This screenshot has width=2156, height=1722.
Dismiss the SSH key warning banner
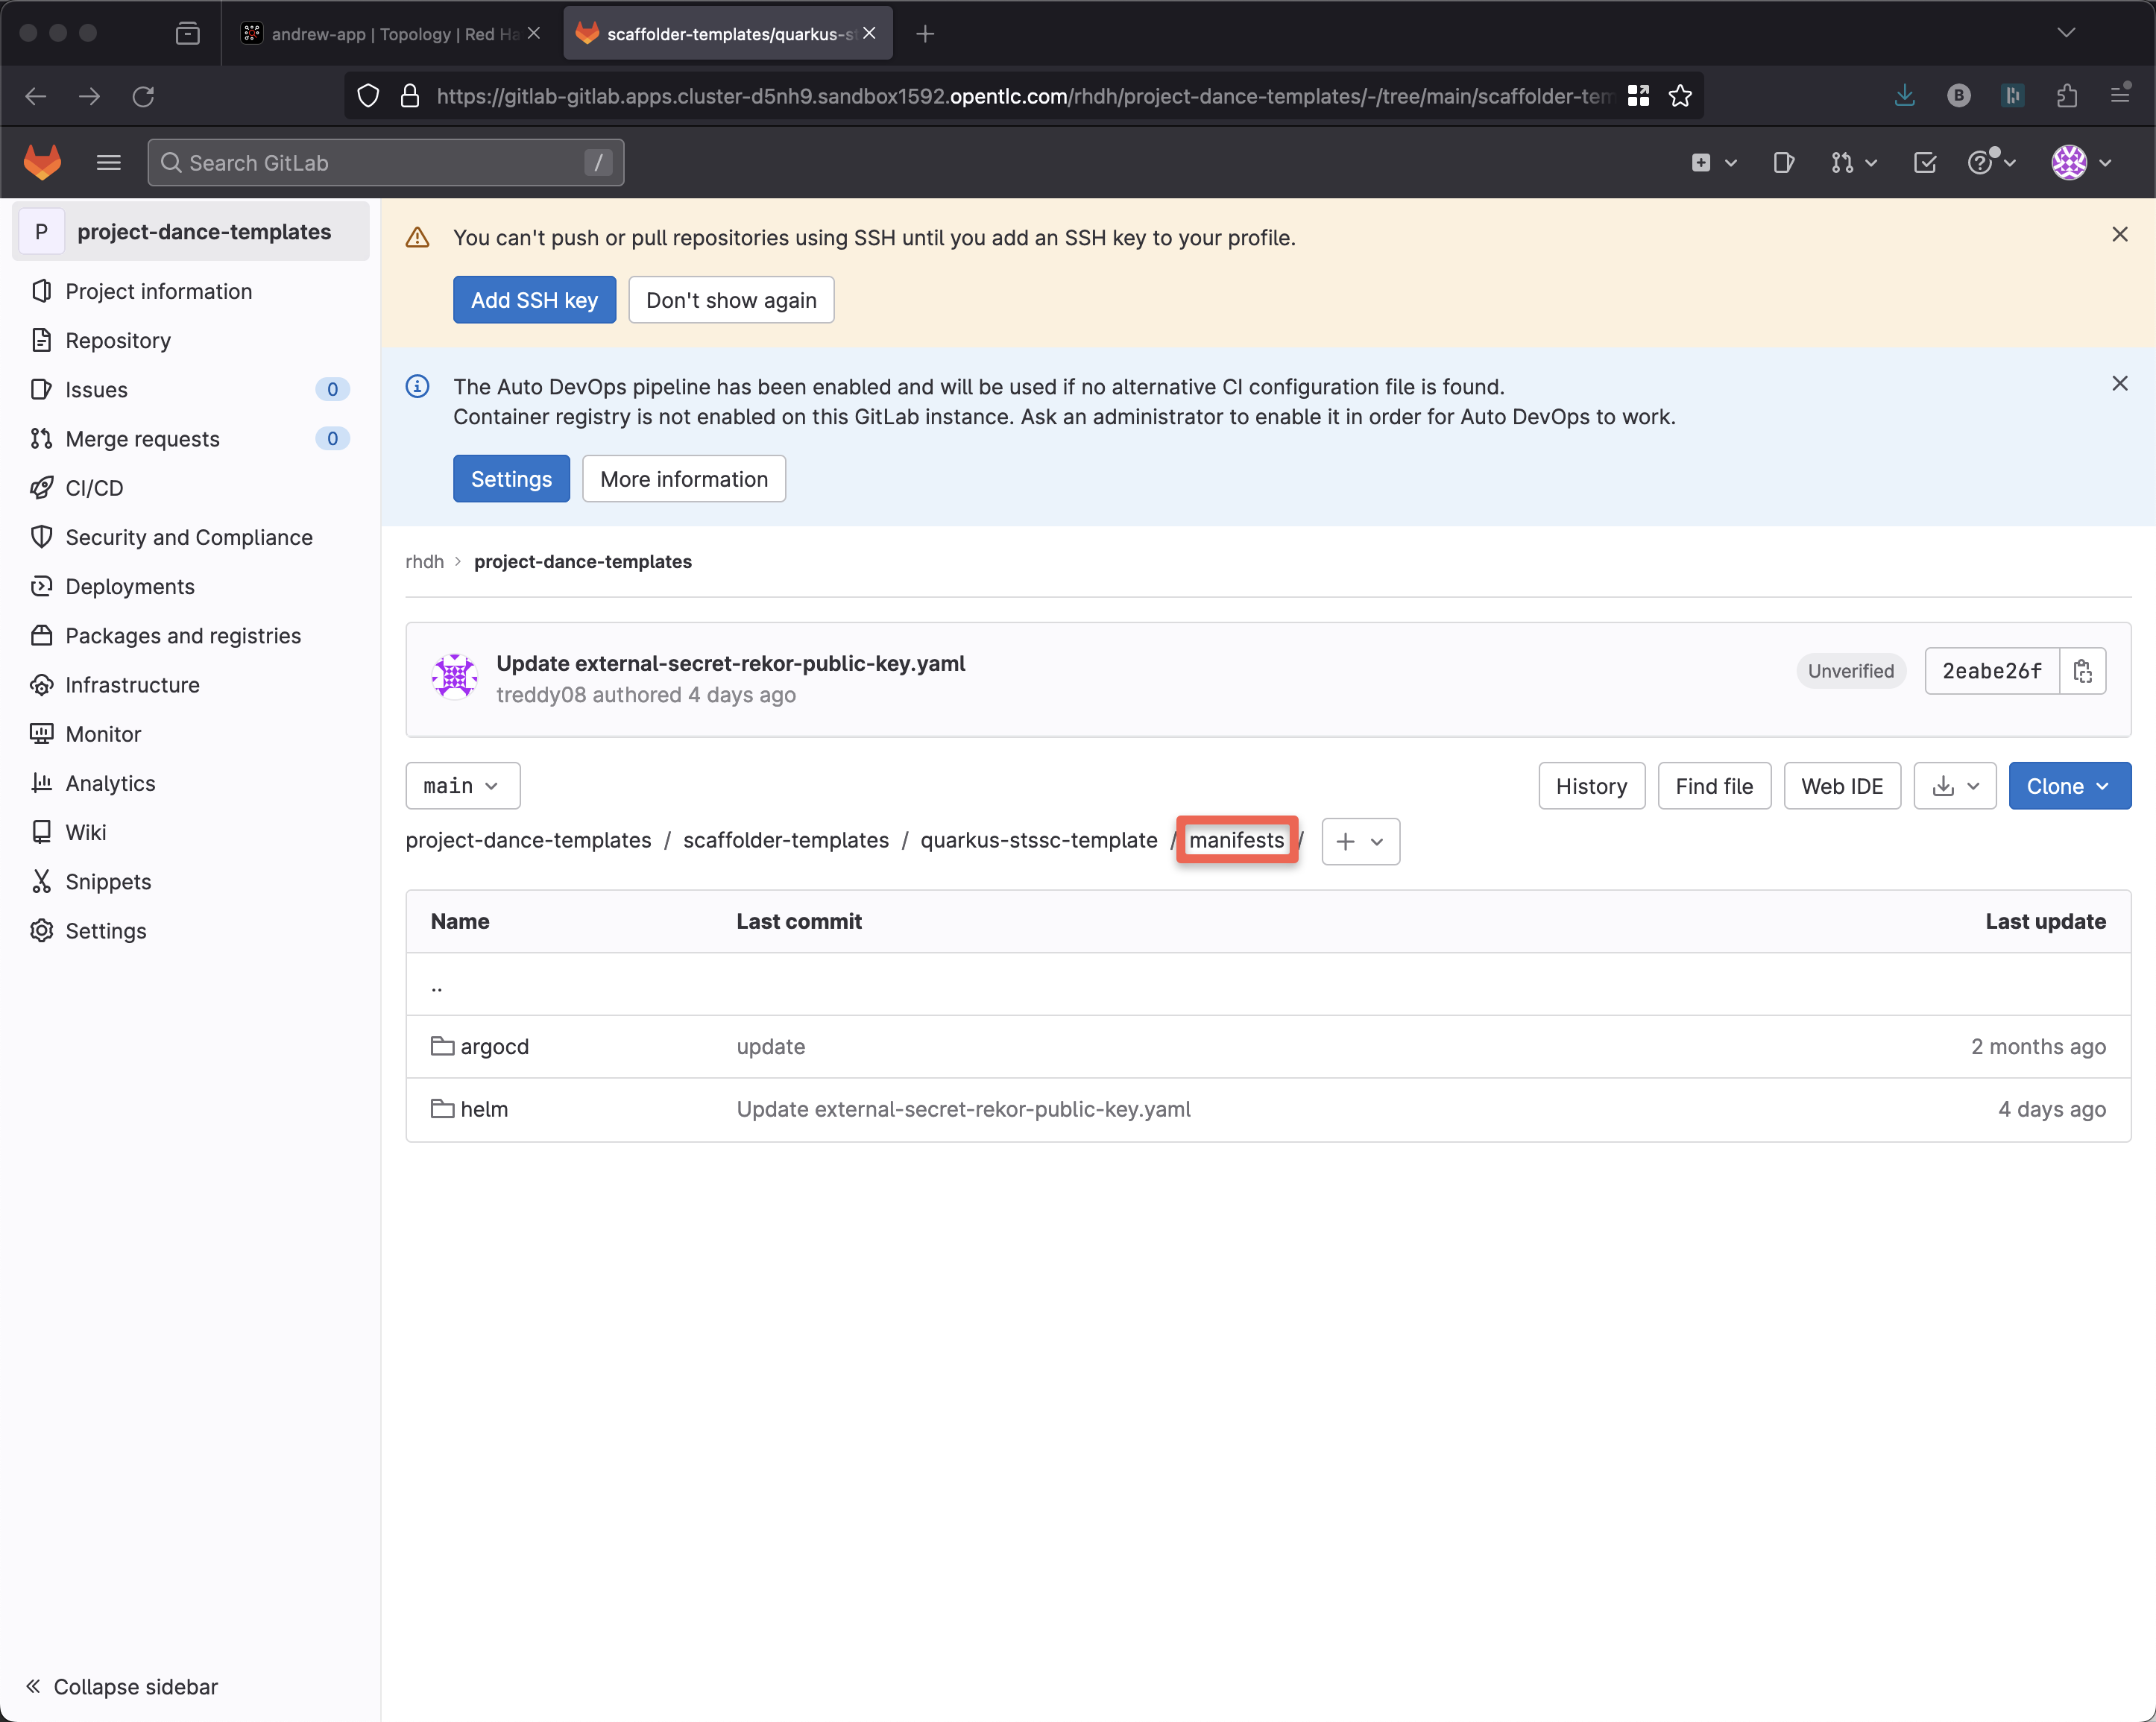click(2119, 234)
